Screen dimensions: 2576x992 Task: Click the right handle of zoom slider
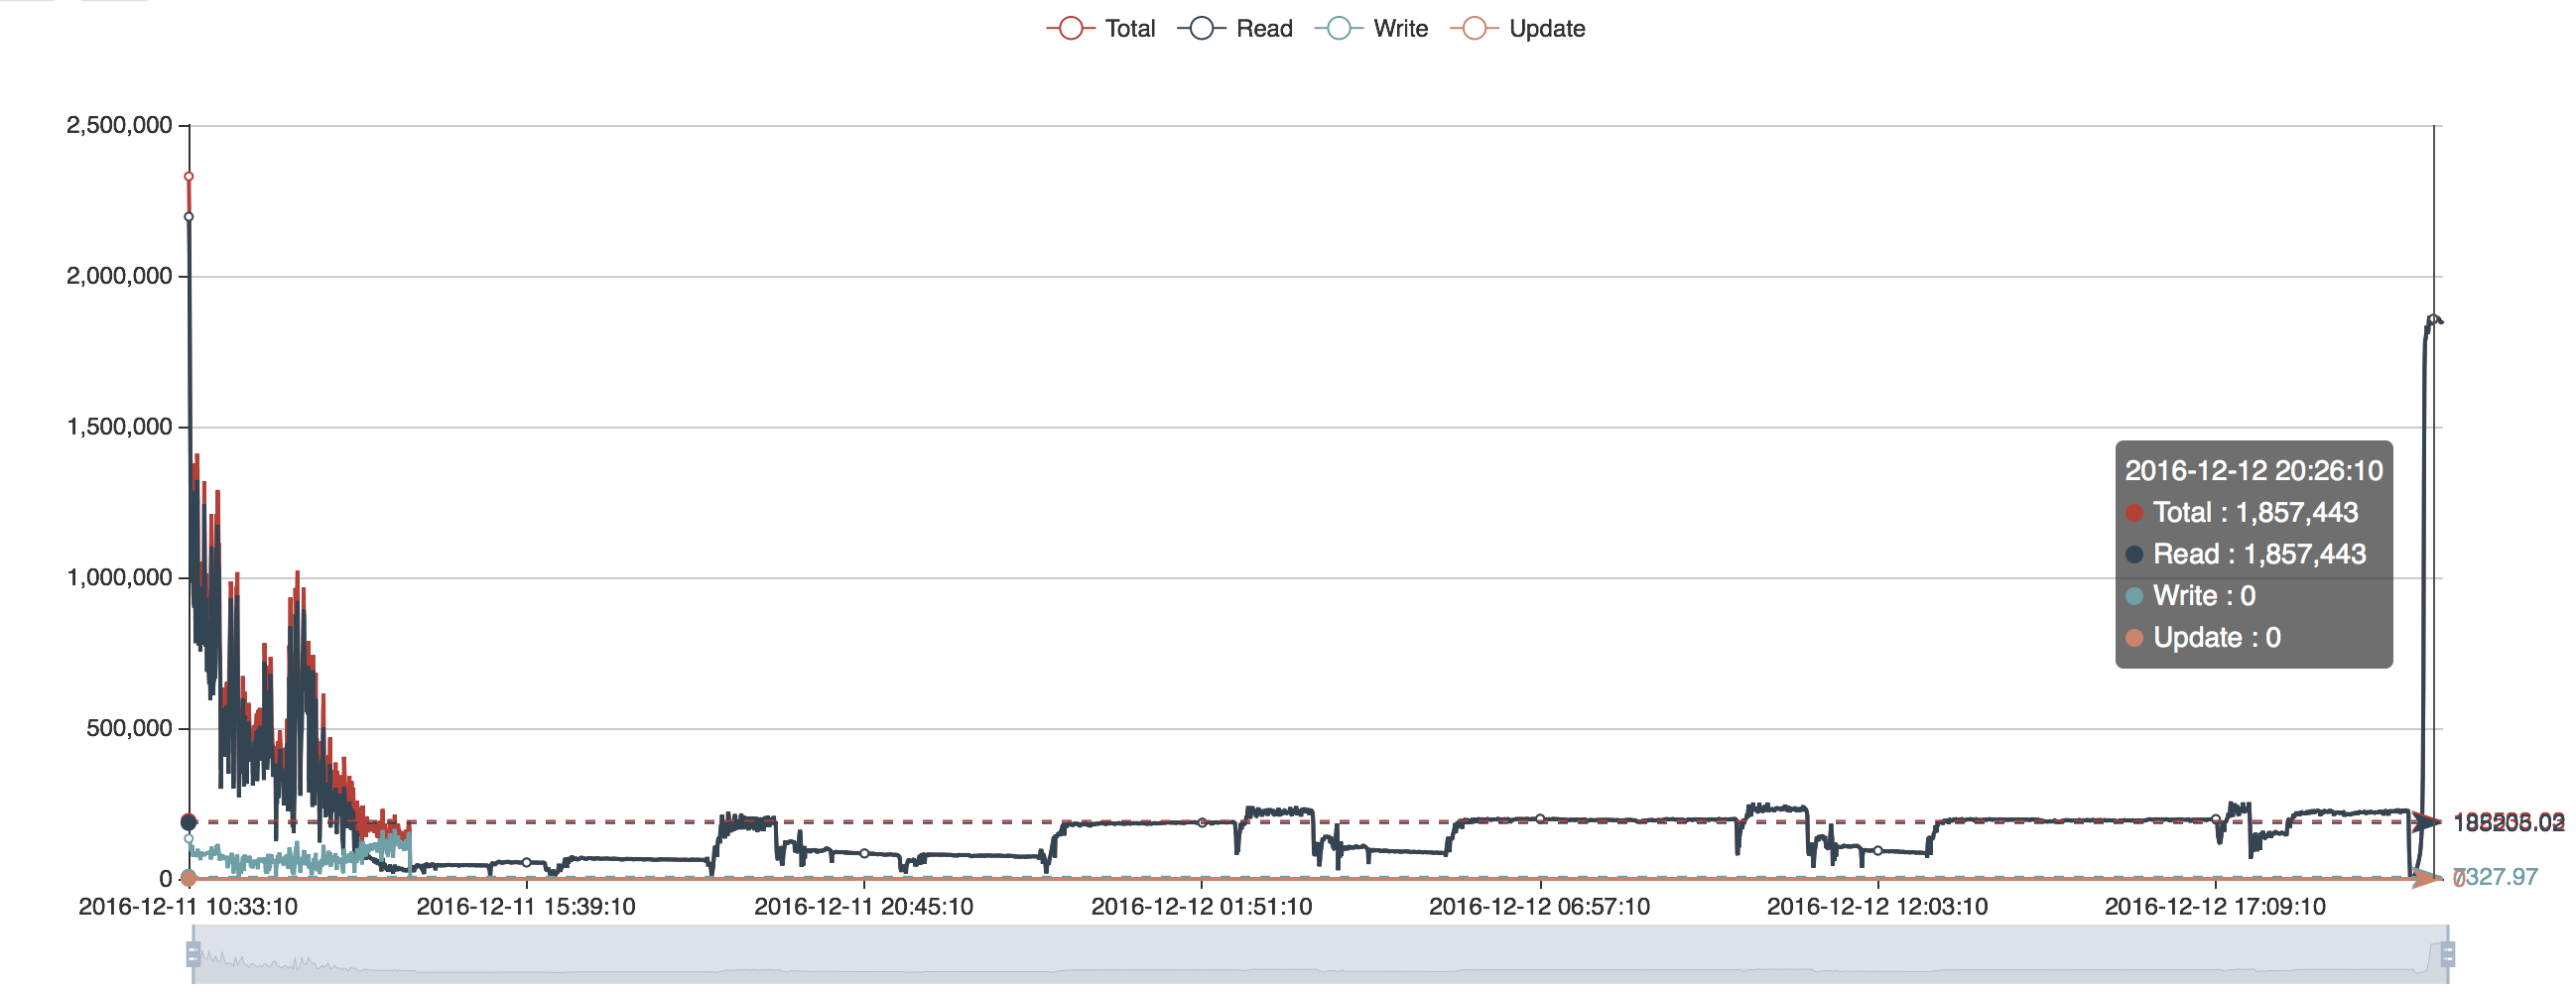point(2447,954)
